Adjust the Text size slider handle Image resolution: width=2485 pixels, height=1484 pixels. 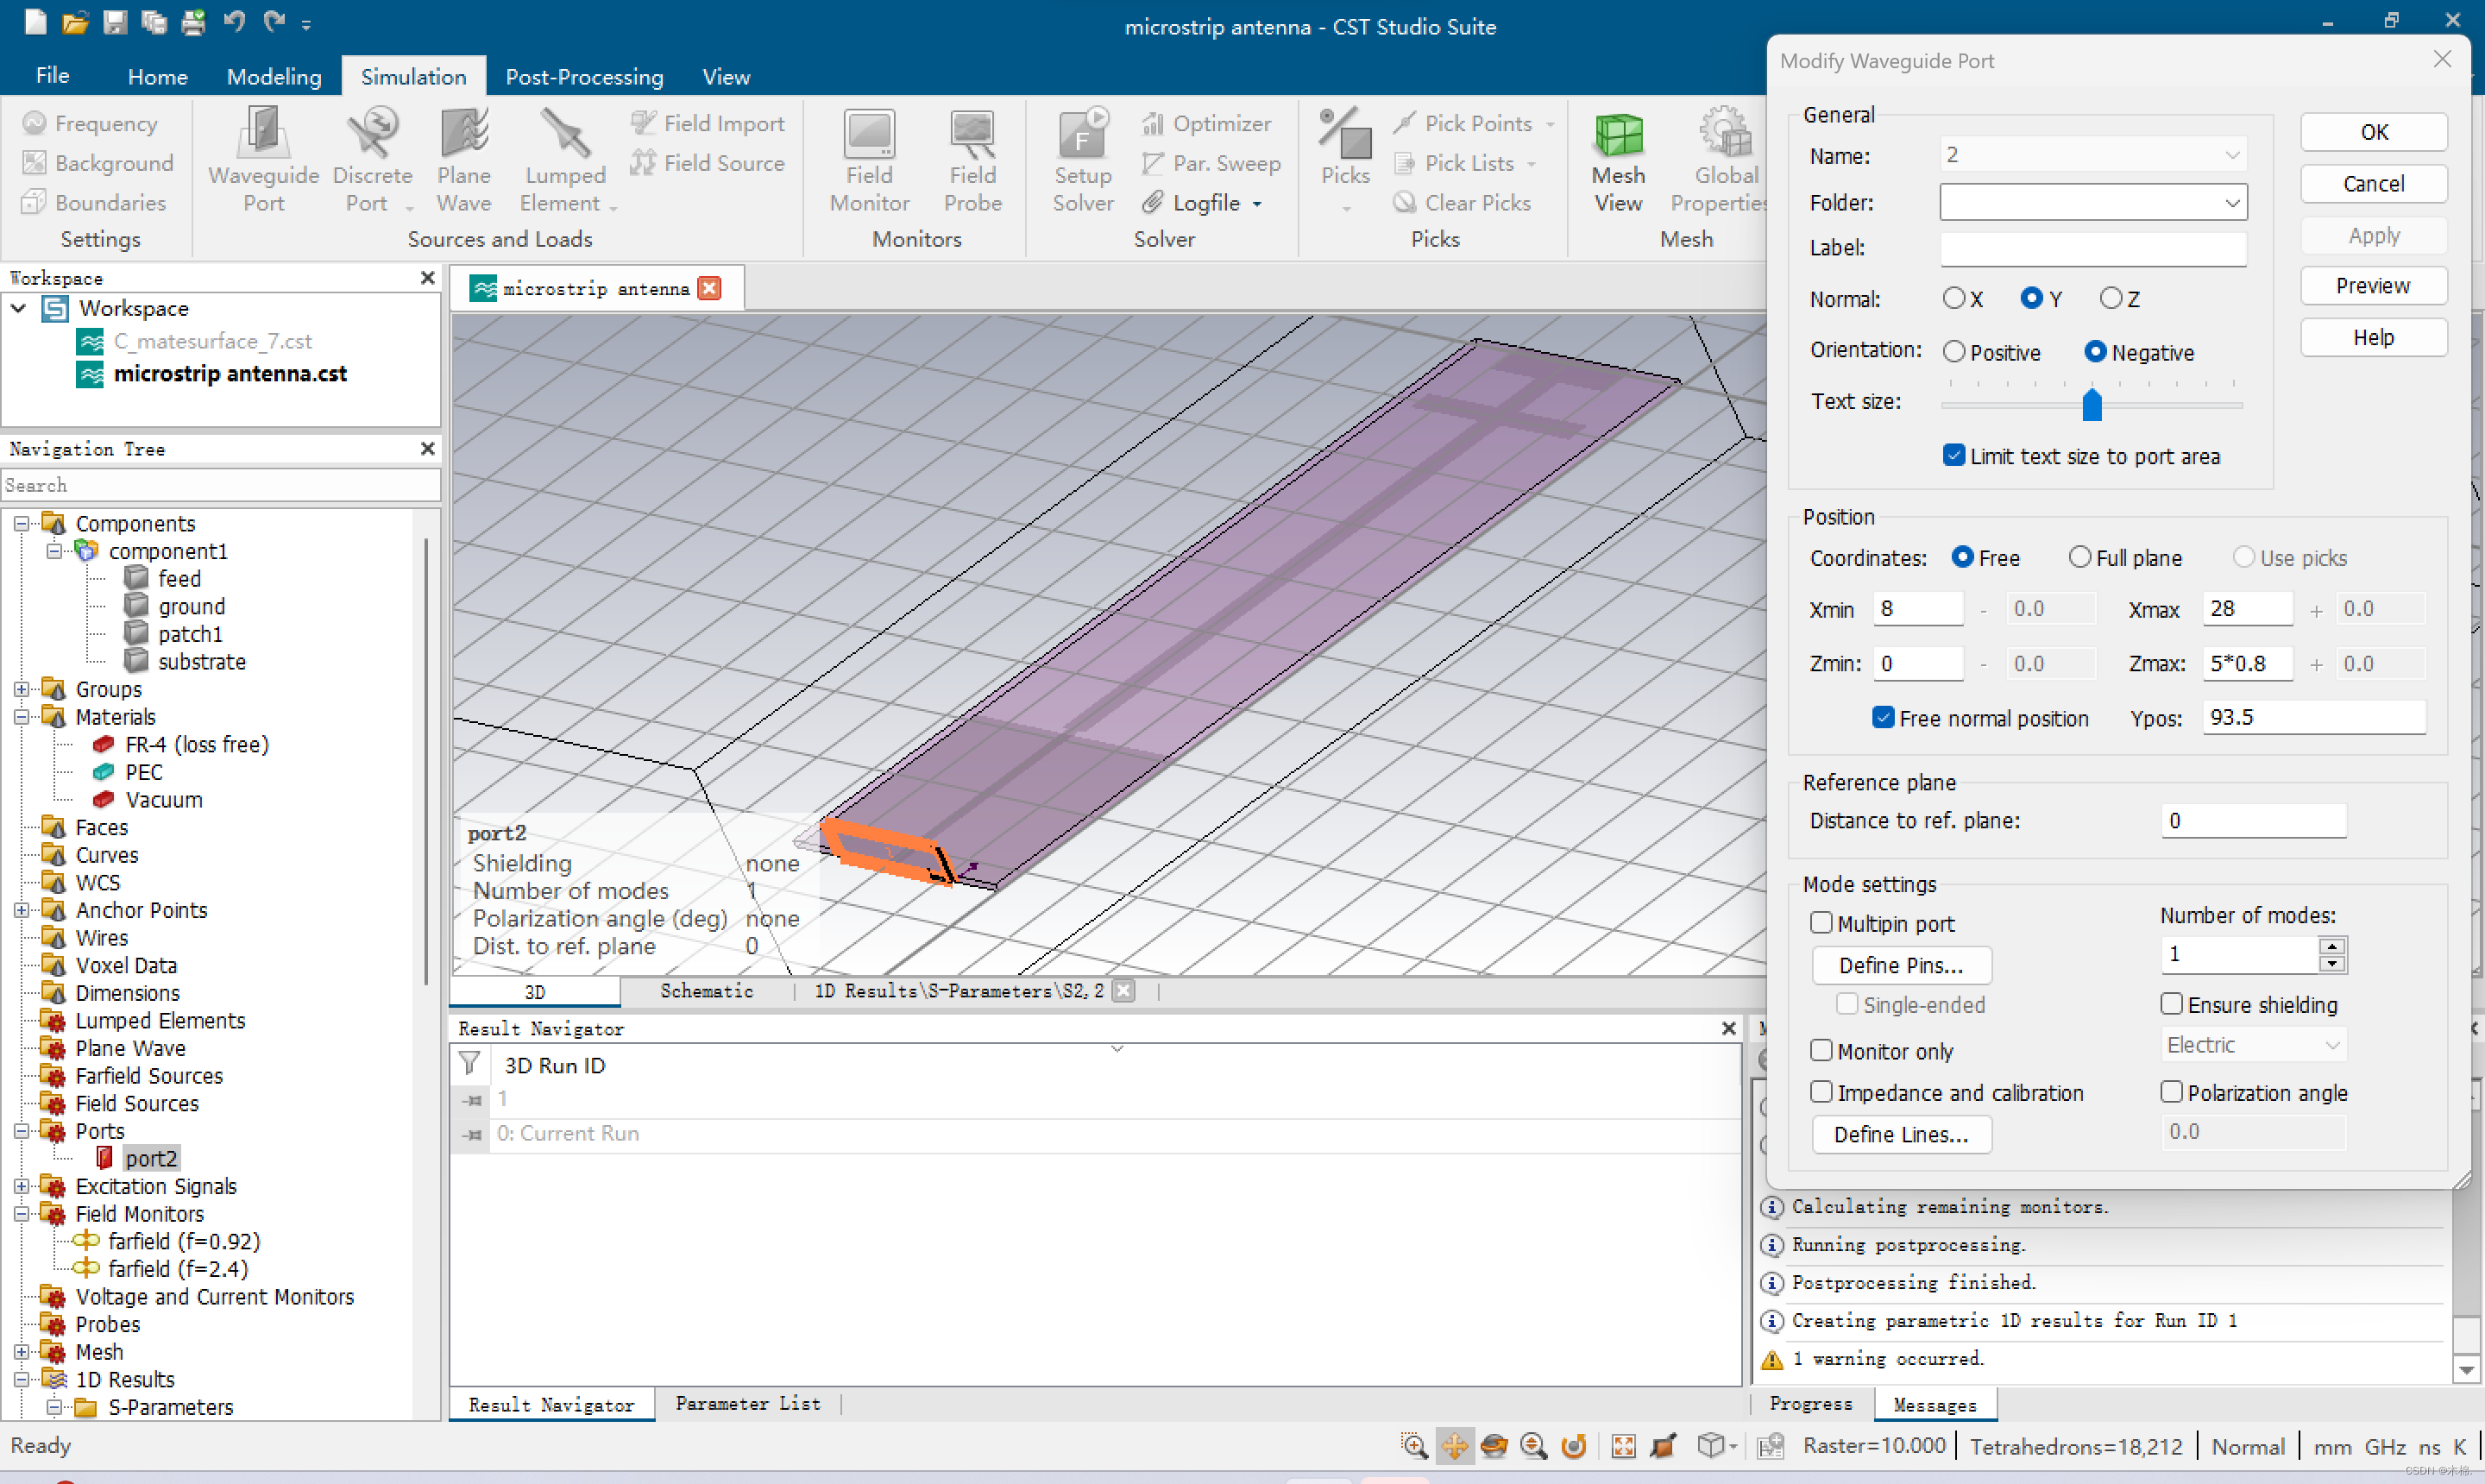[x=2091, y=405]
